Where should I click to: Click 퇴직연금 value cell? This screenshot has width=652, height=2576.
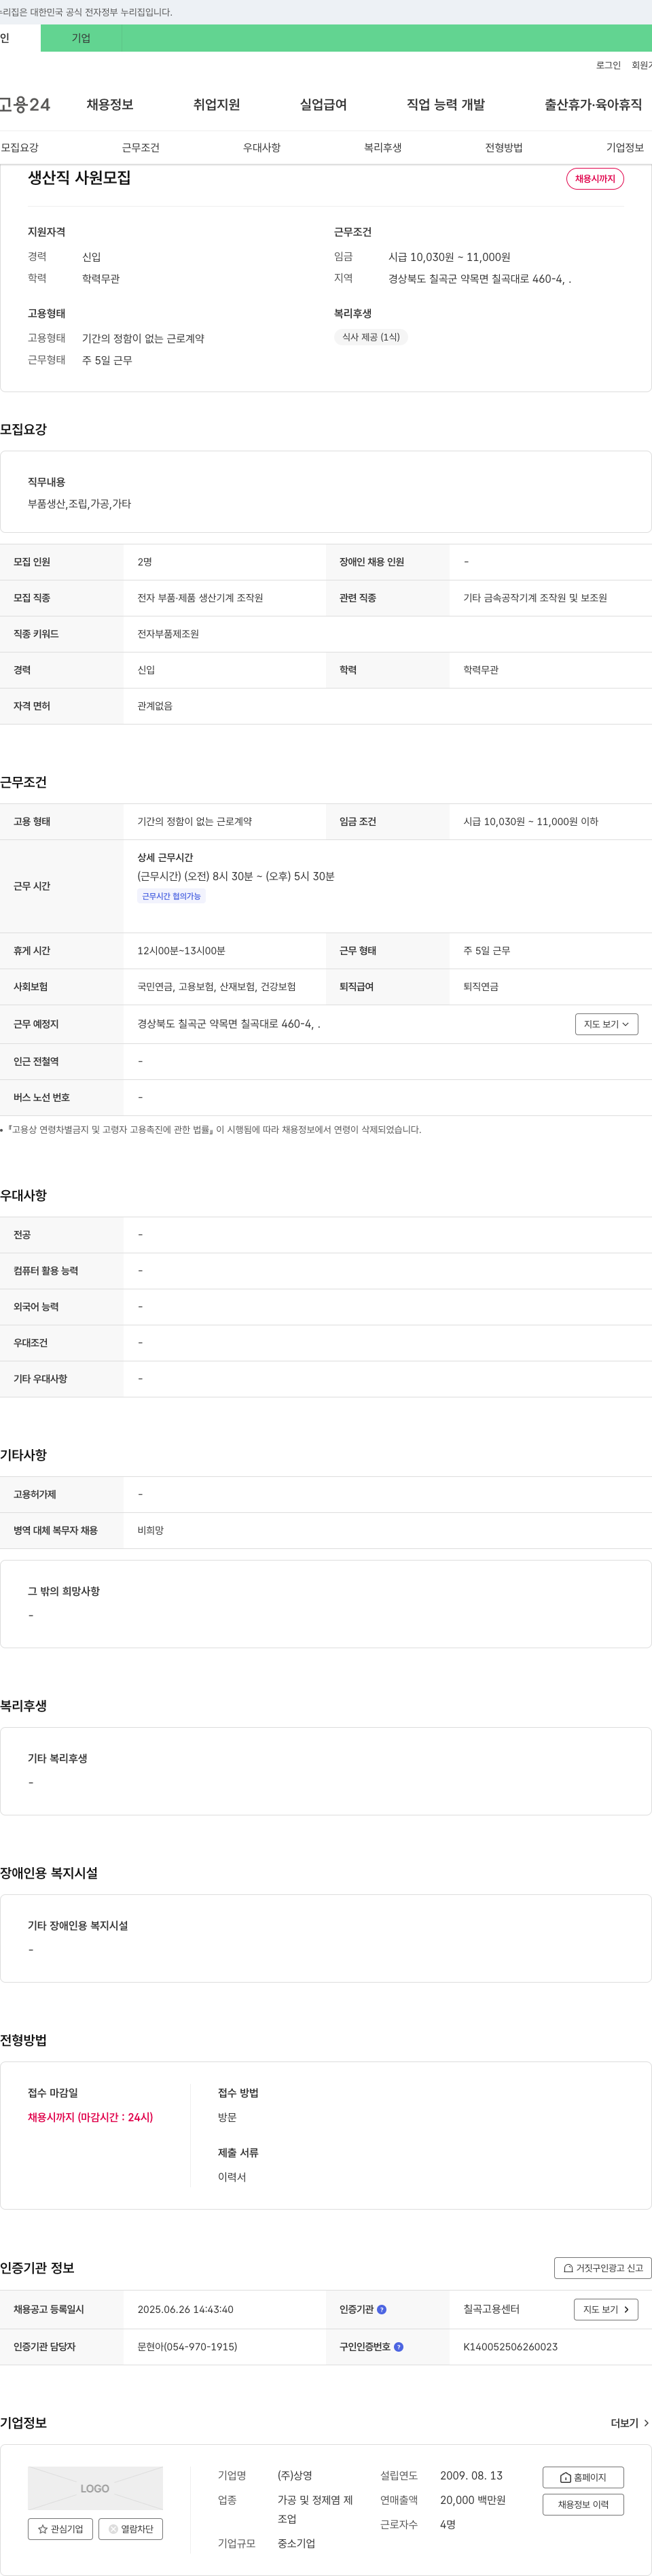point(481,987)
